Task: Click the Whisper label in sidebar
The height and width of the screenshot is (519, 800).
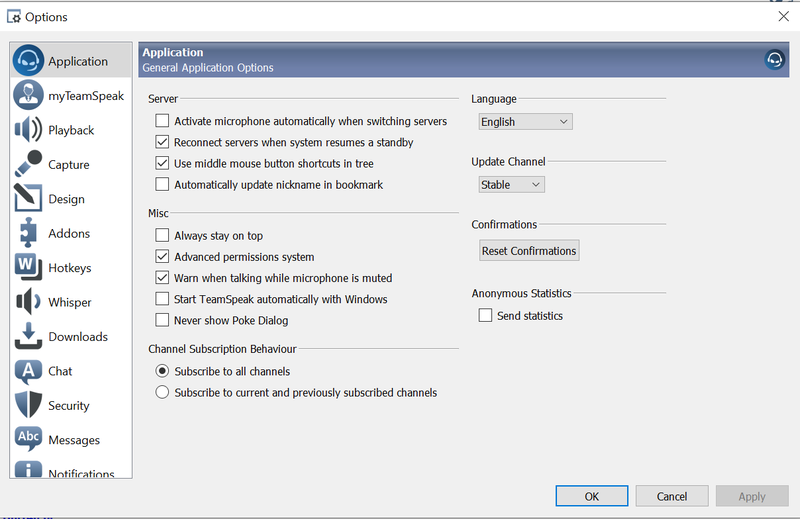Action: coord(70,302)
